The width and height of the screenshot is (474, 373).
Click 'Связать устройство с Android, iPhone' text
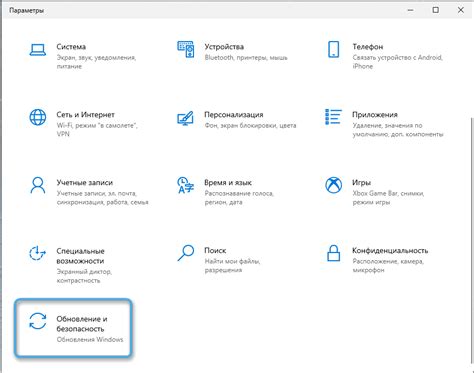[397, 62]
